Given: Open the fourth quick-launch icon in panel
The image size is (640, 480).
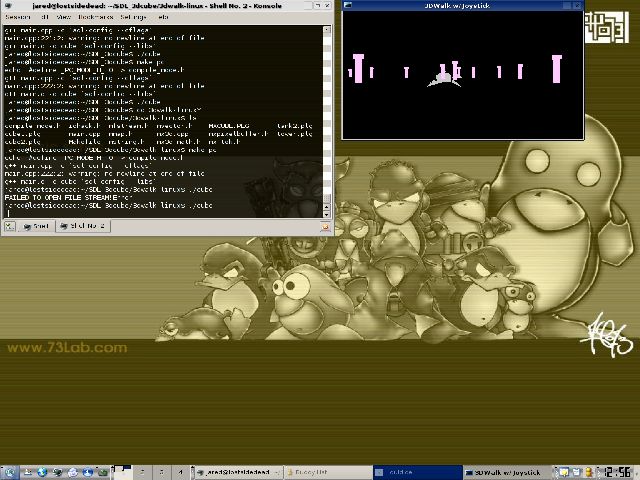Looking at the screenshot, I should click(73, 472).
